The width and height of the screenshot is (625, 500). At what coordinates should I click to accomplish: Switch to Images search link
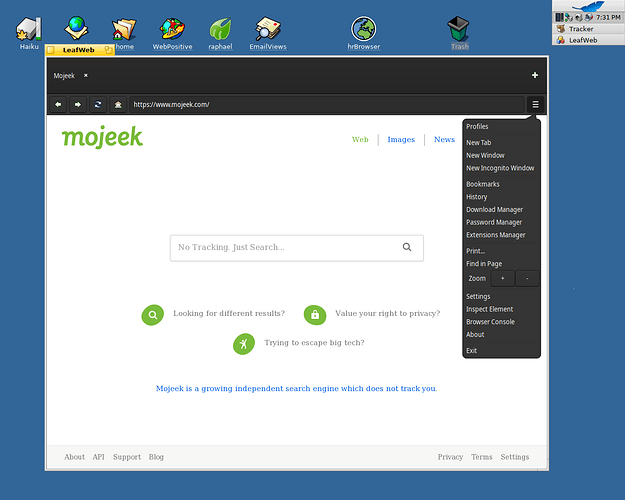pyautogui.click(x=401, y=140)
